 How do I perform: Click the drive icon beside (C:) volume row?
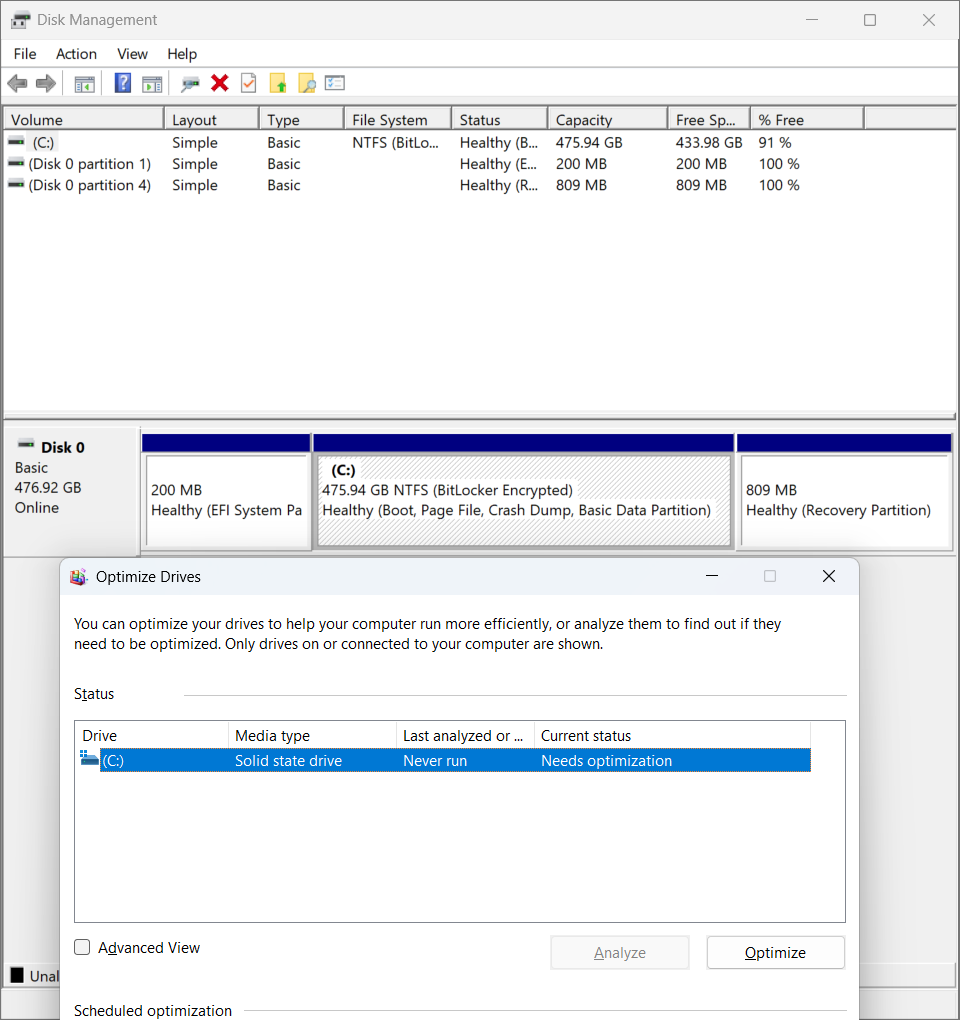[x=16, y=142]
